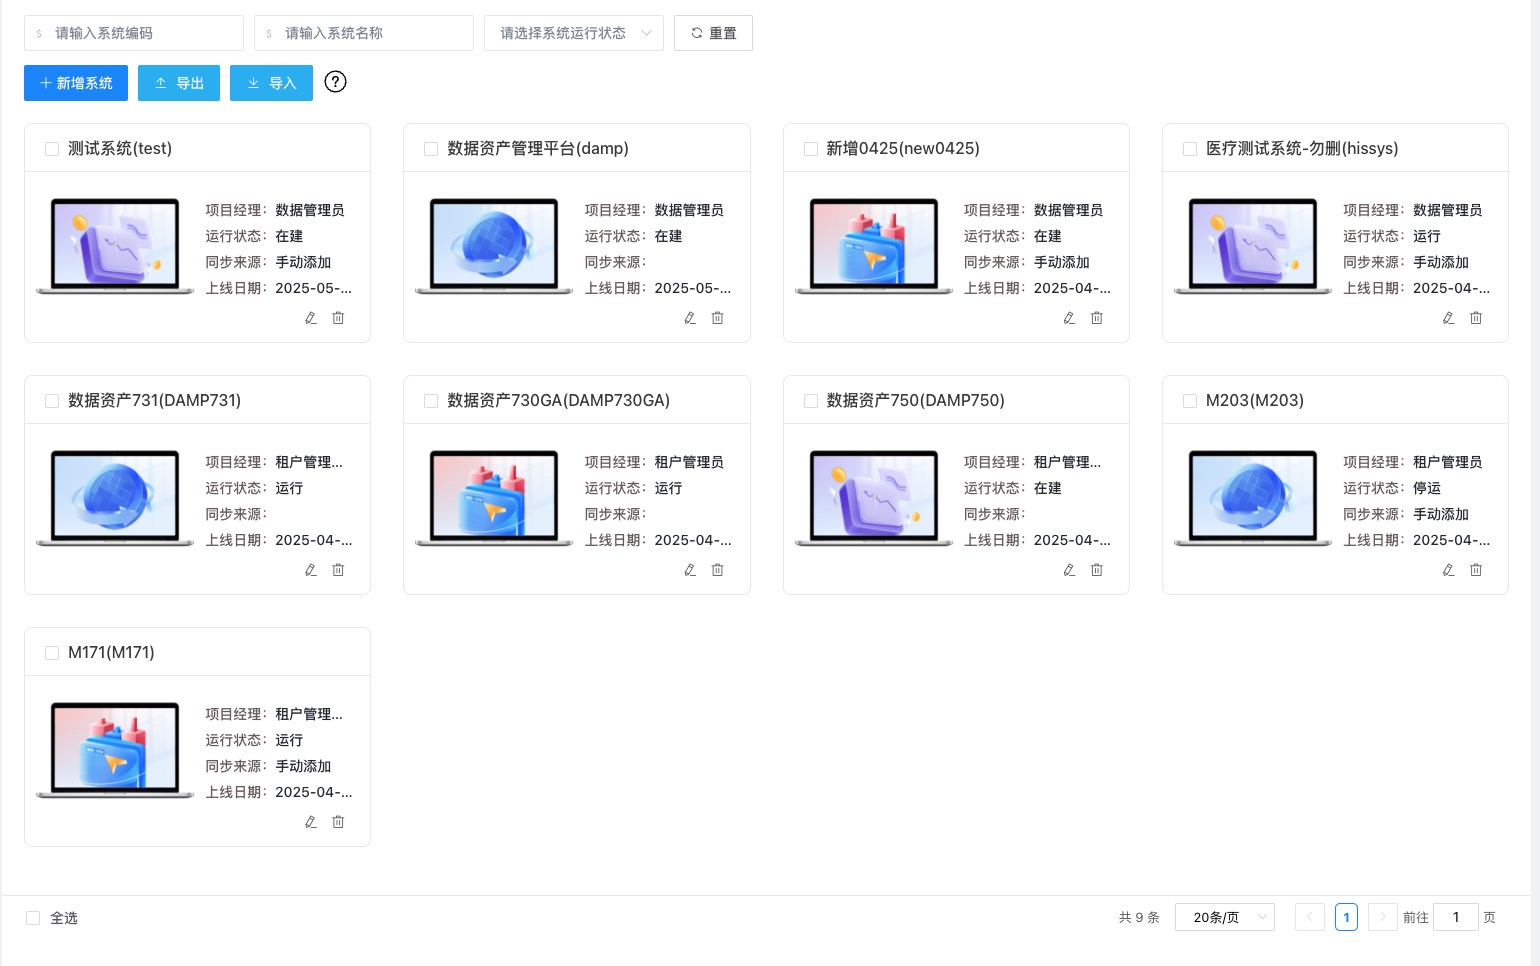
Task: Click trash icon on M171(M171) card
Action: pyautogui.click(x=338, y=822)
